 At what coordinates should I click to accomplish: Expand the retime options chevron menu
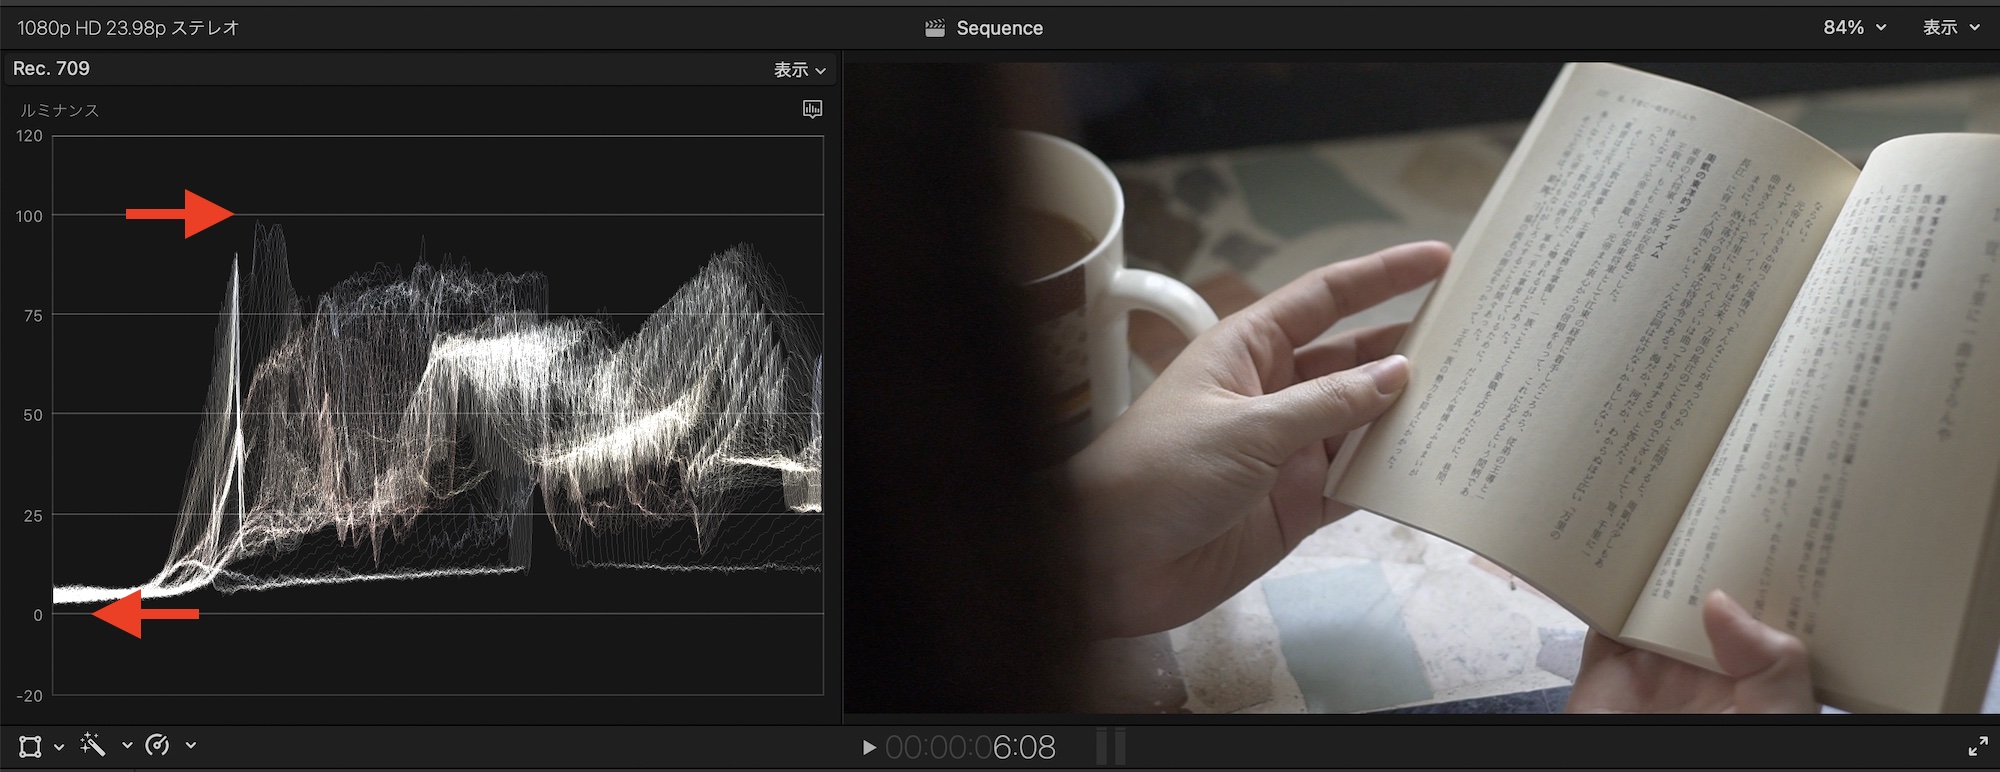click(x=190, y=746)
